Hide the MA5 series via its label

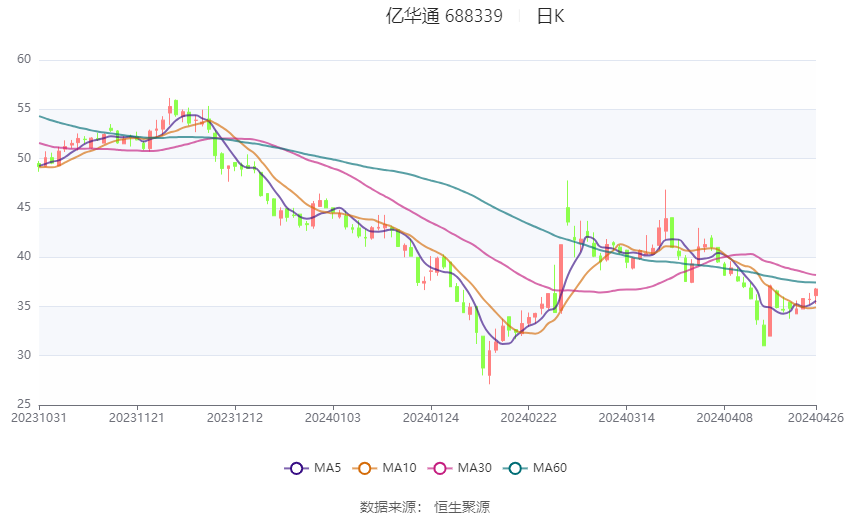[x=327, y=468]
